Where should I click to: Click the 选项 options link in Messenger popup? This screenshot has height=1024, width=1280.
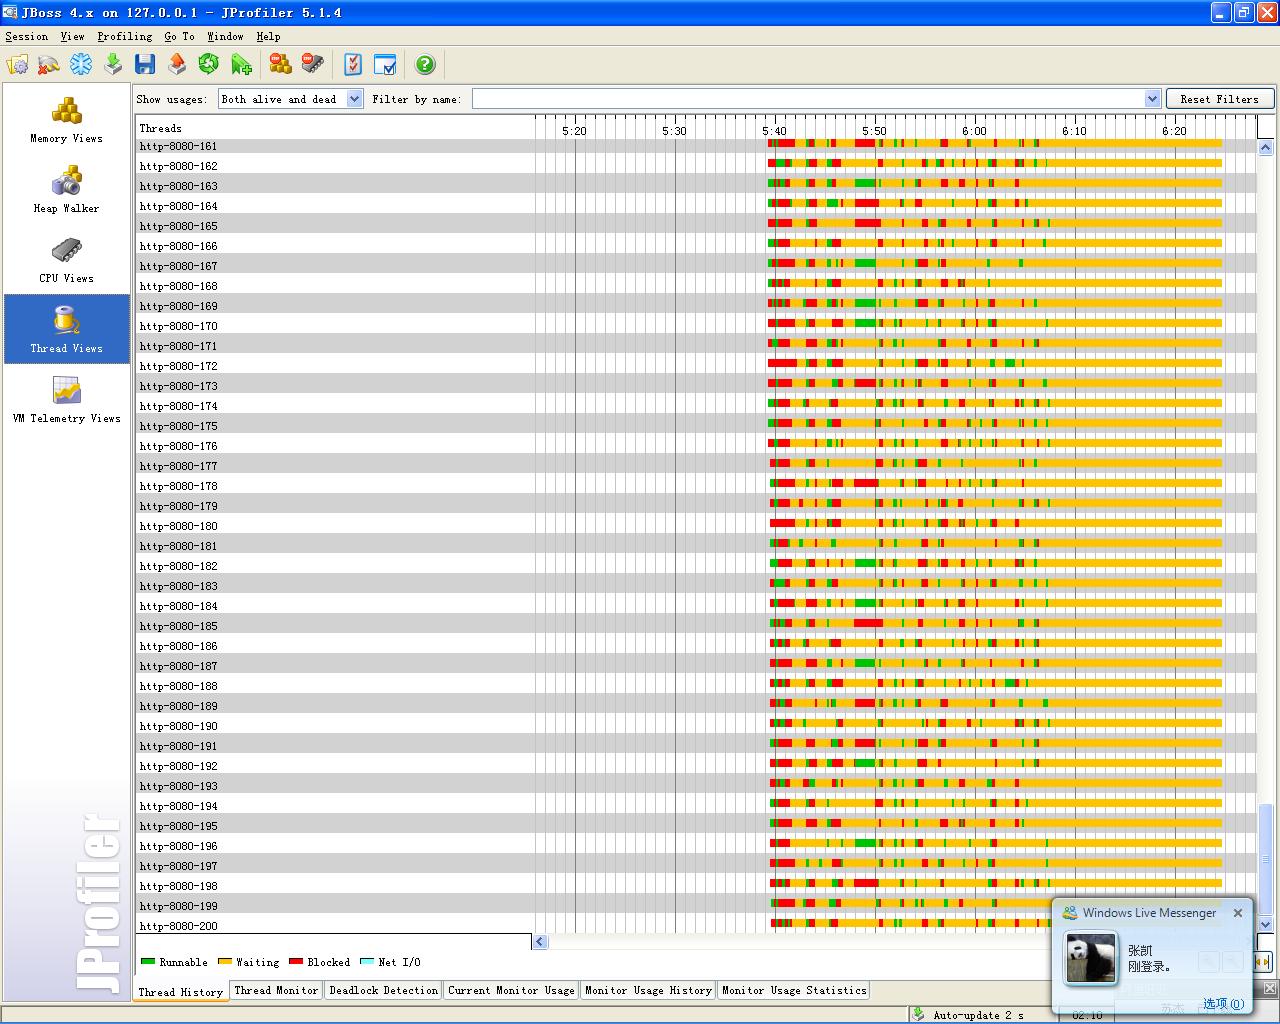coord(1222,1004)
